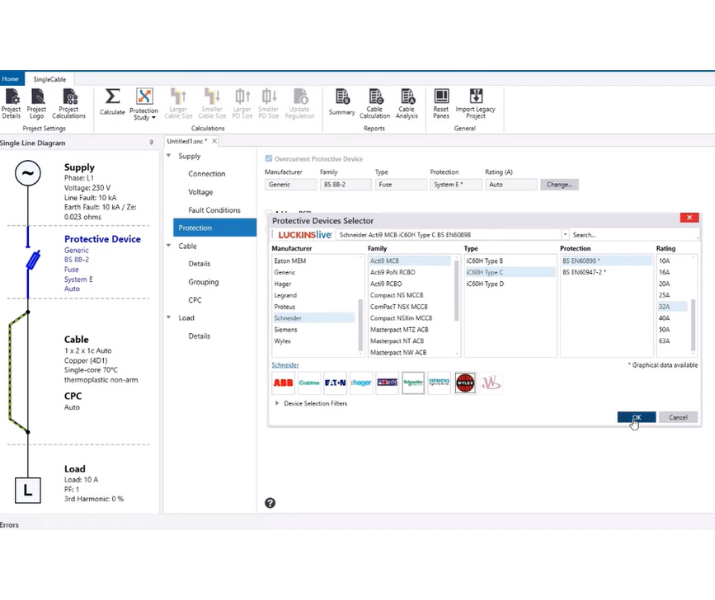Switch to the Home ribbon tab
The height and width of the screenshot is (600, 715).
coord(10,78)
